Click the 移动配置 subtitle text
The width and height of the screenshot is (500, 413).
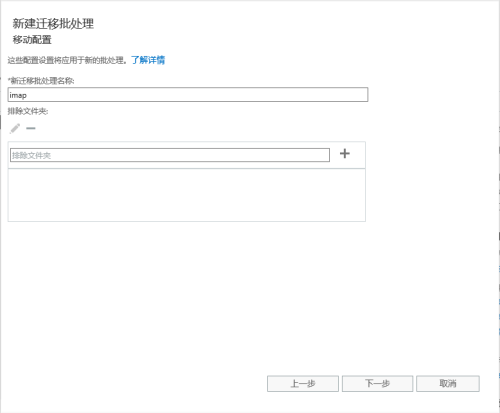point(32,40)
